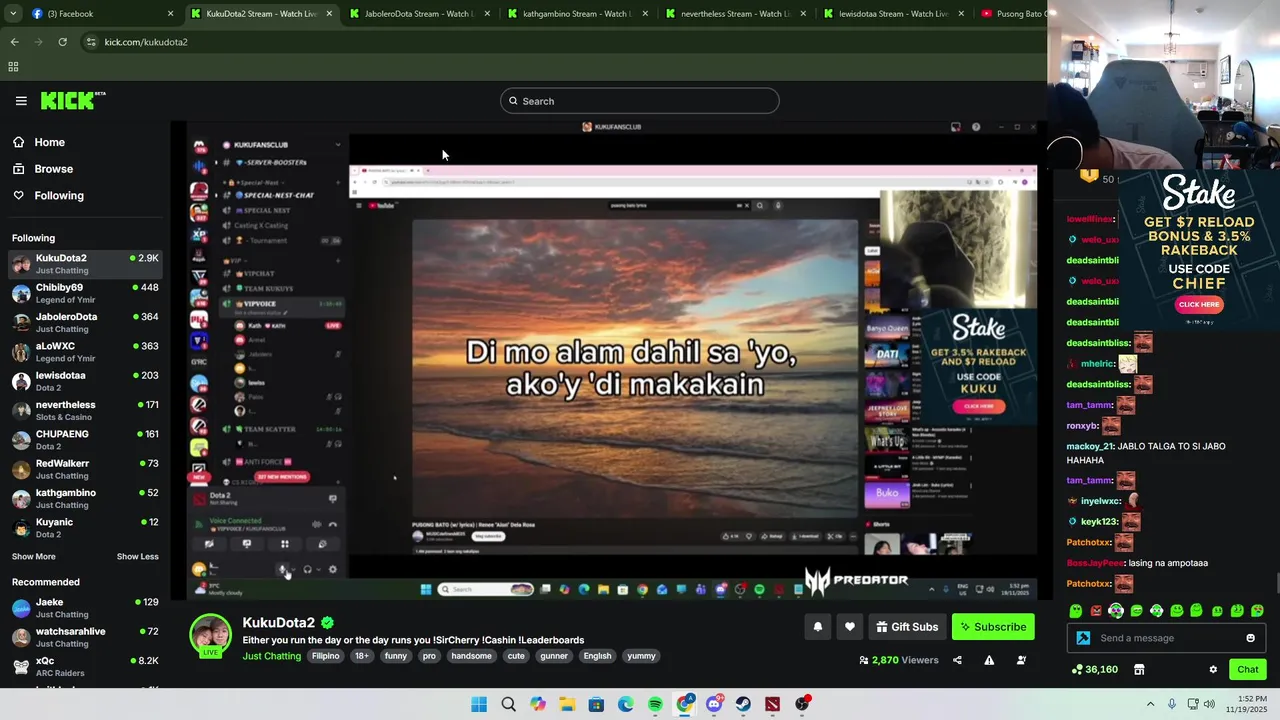Open recommended channel watchsarahlive
This screenshot has height=720, width=1280.
click(85, 637)
